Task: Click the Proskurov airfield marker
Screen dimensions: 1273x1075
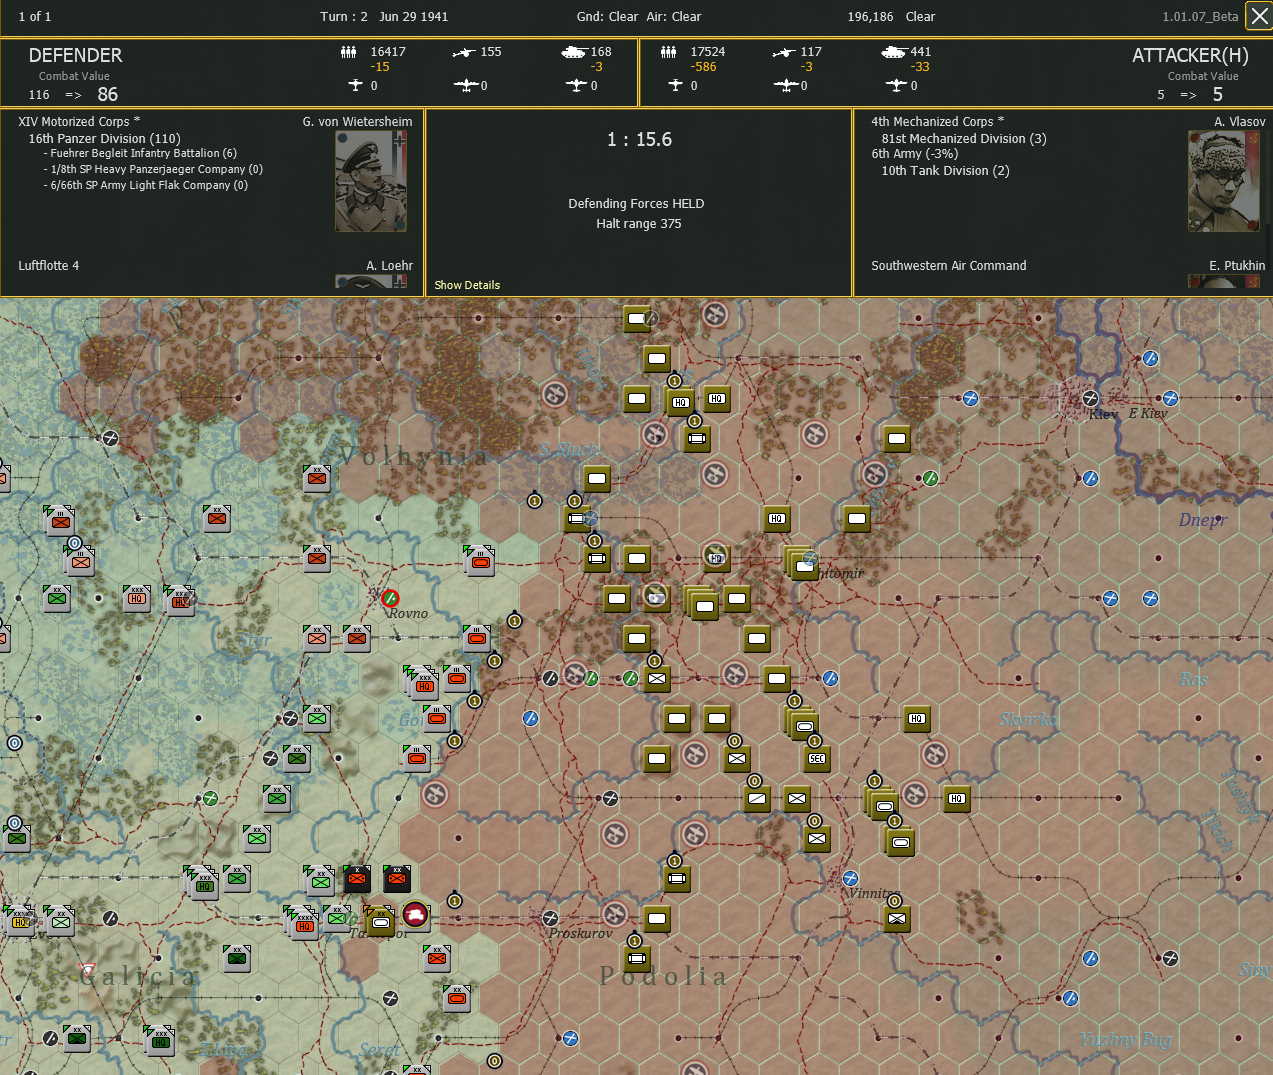Action: pos(550,918)
